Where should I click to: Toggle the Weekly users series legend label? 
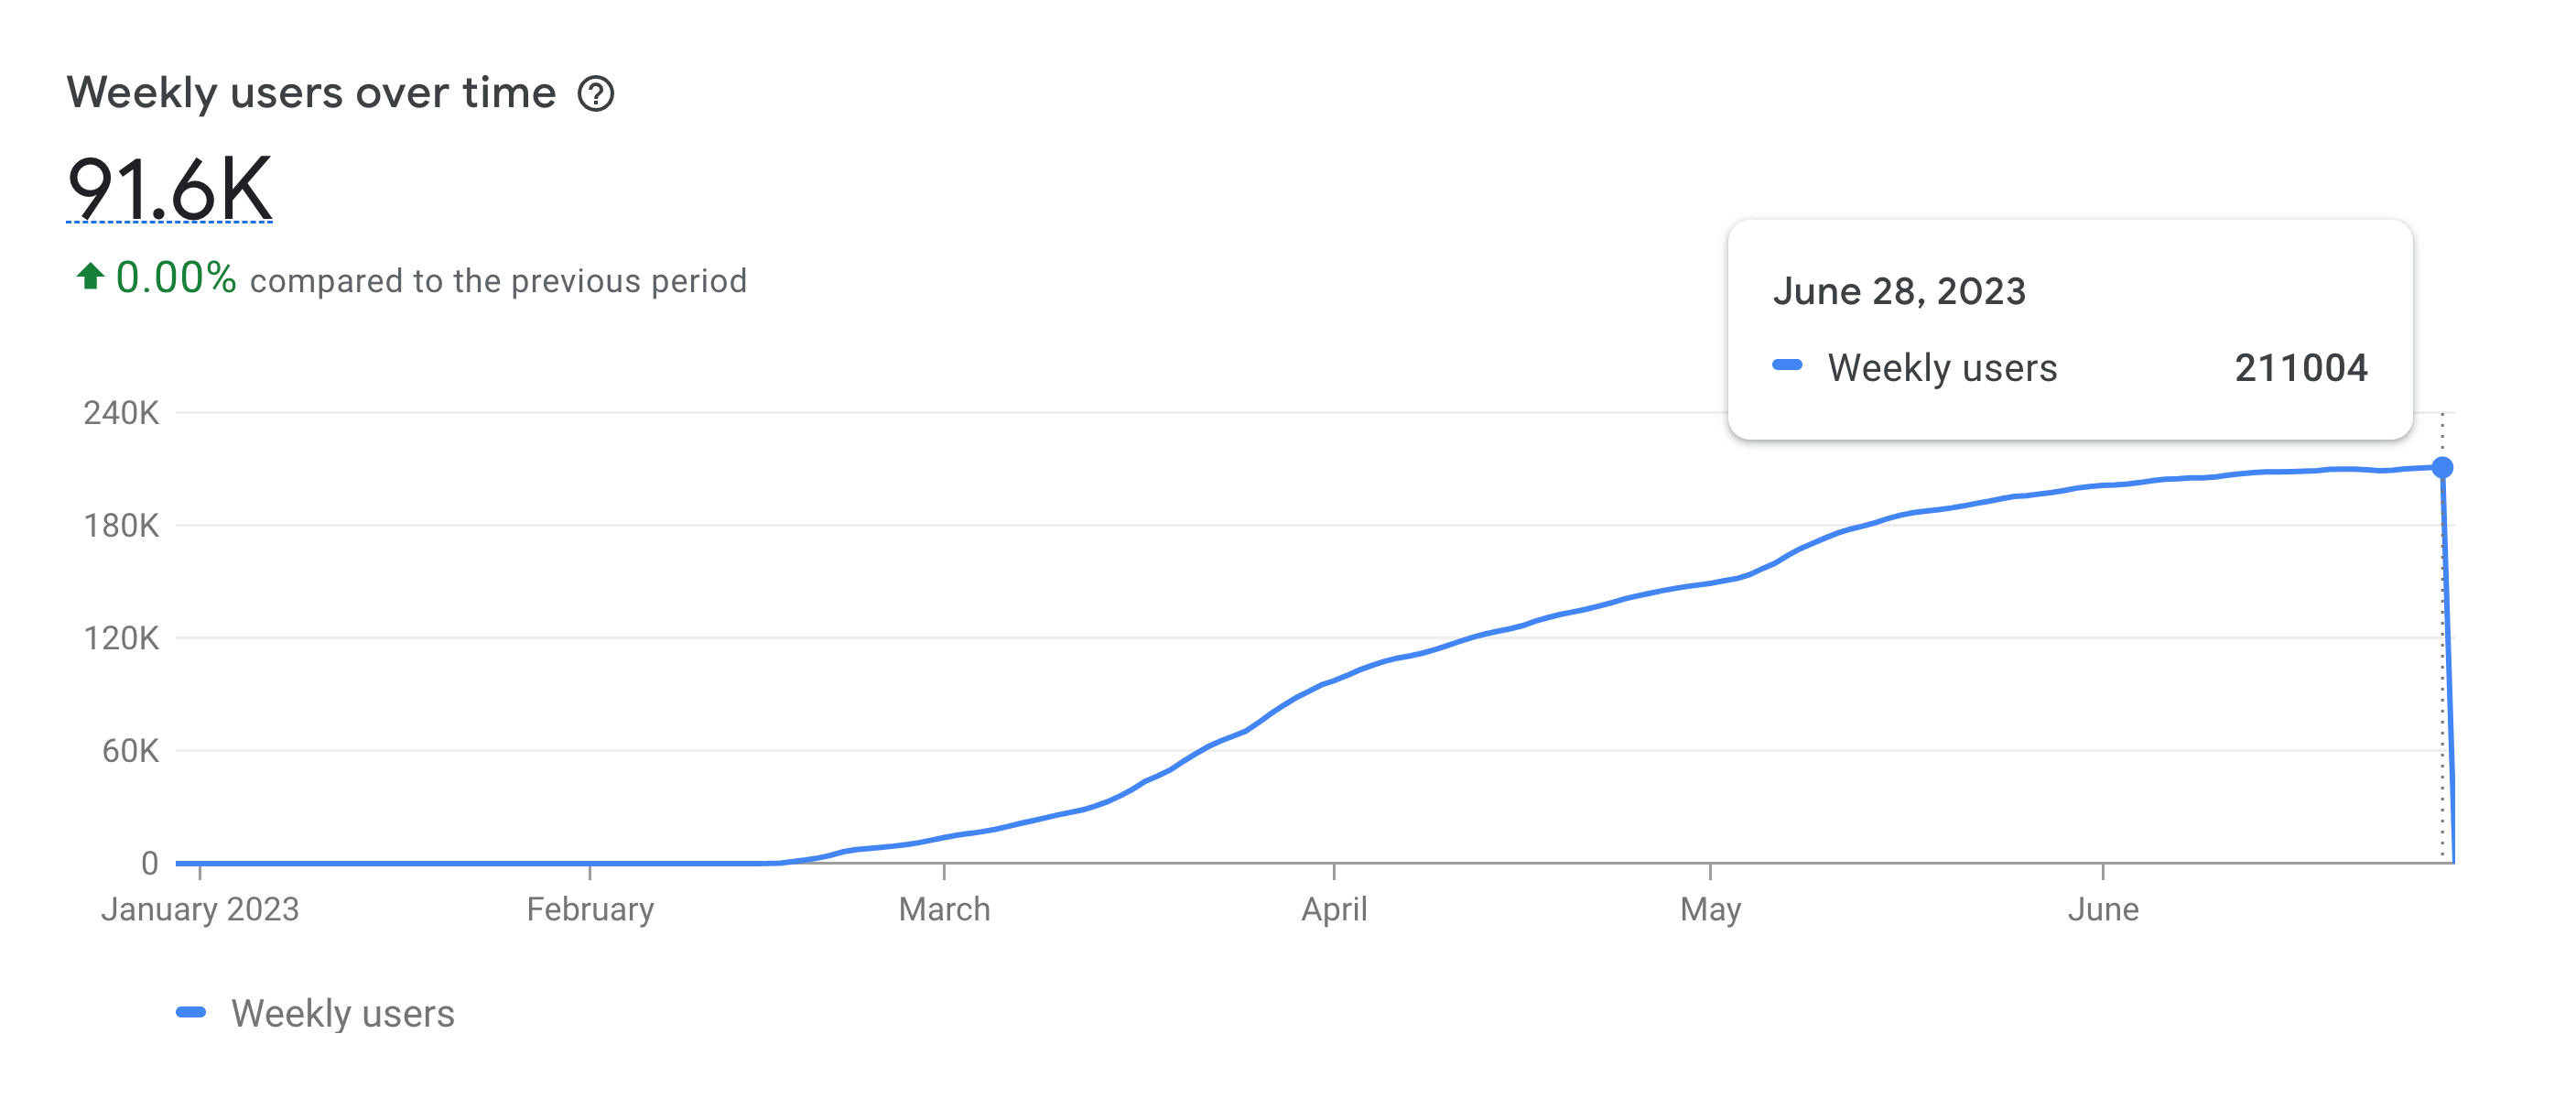pyautogui.click(x=342, y=1013)
